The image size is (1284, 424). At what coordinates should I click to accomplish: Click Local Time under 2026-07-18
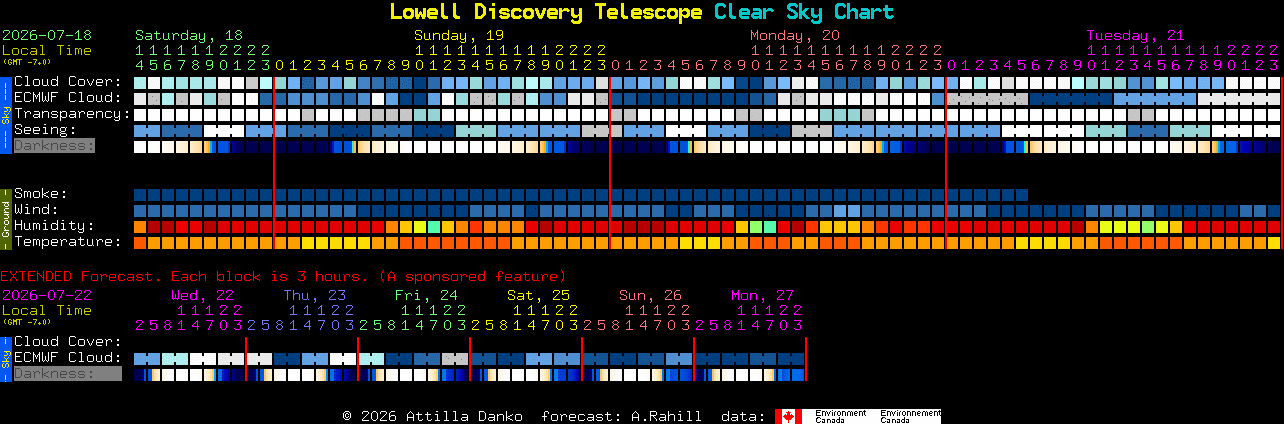point(47,50)
